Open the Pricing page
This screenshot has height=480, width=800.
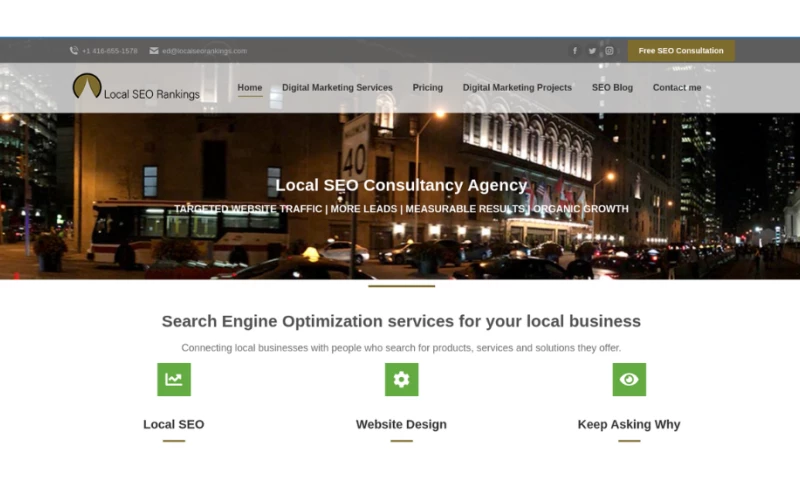[427, 88]
